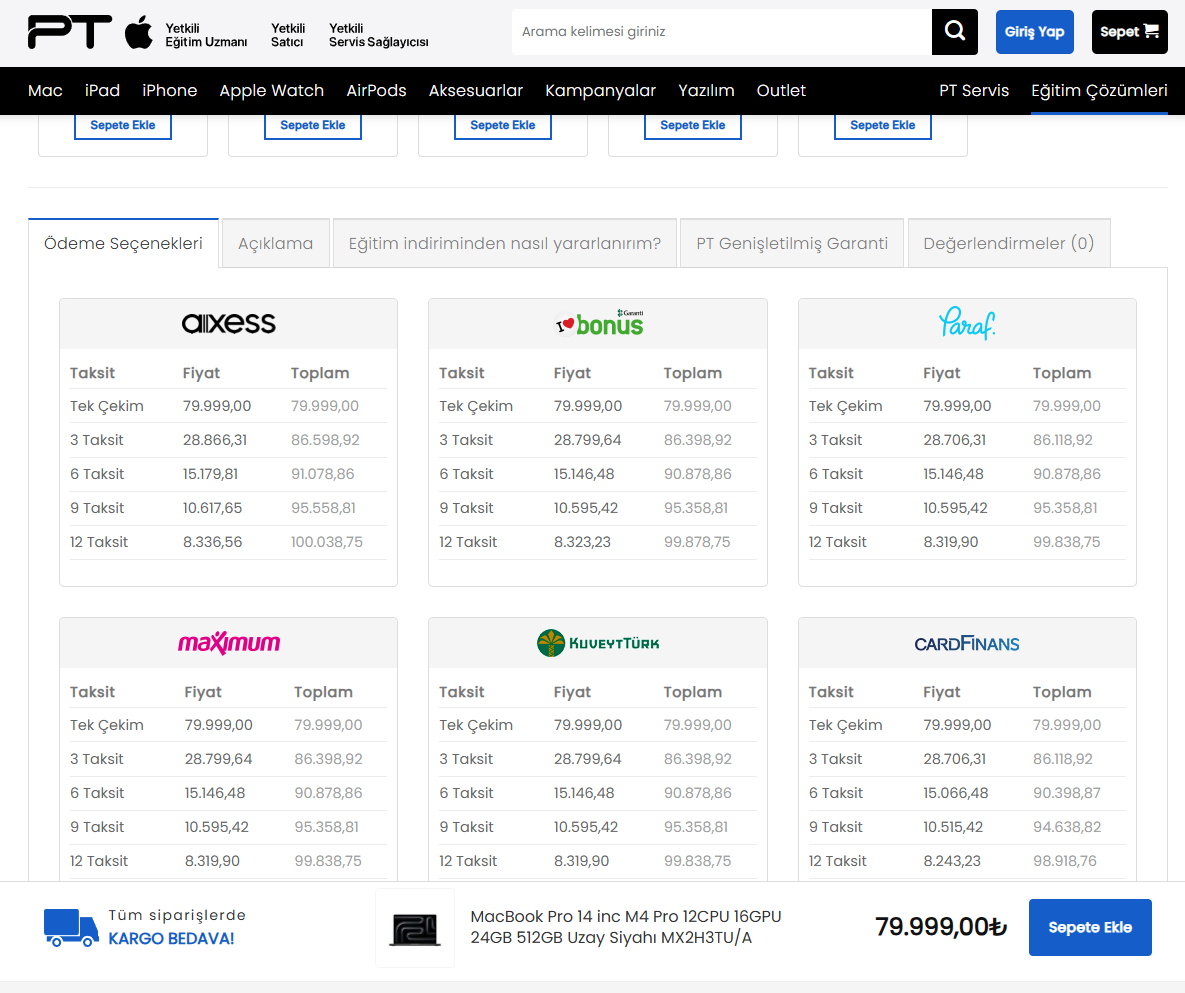
Task: Click the Maximum card logo
Action: (x=228, y=643)
